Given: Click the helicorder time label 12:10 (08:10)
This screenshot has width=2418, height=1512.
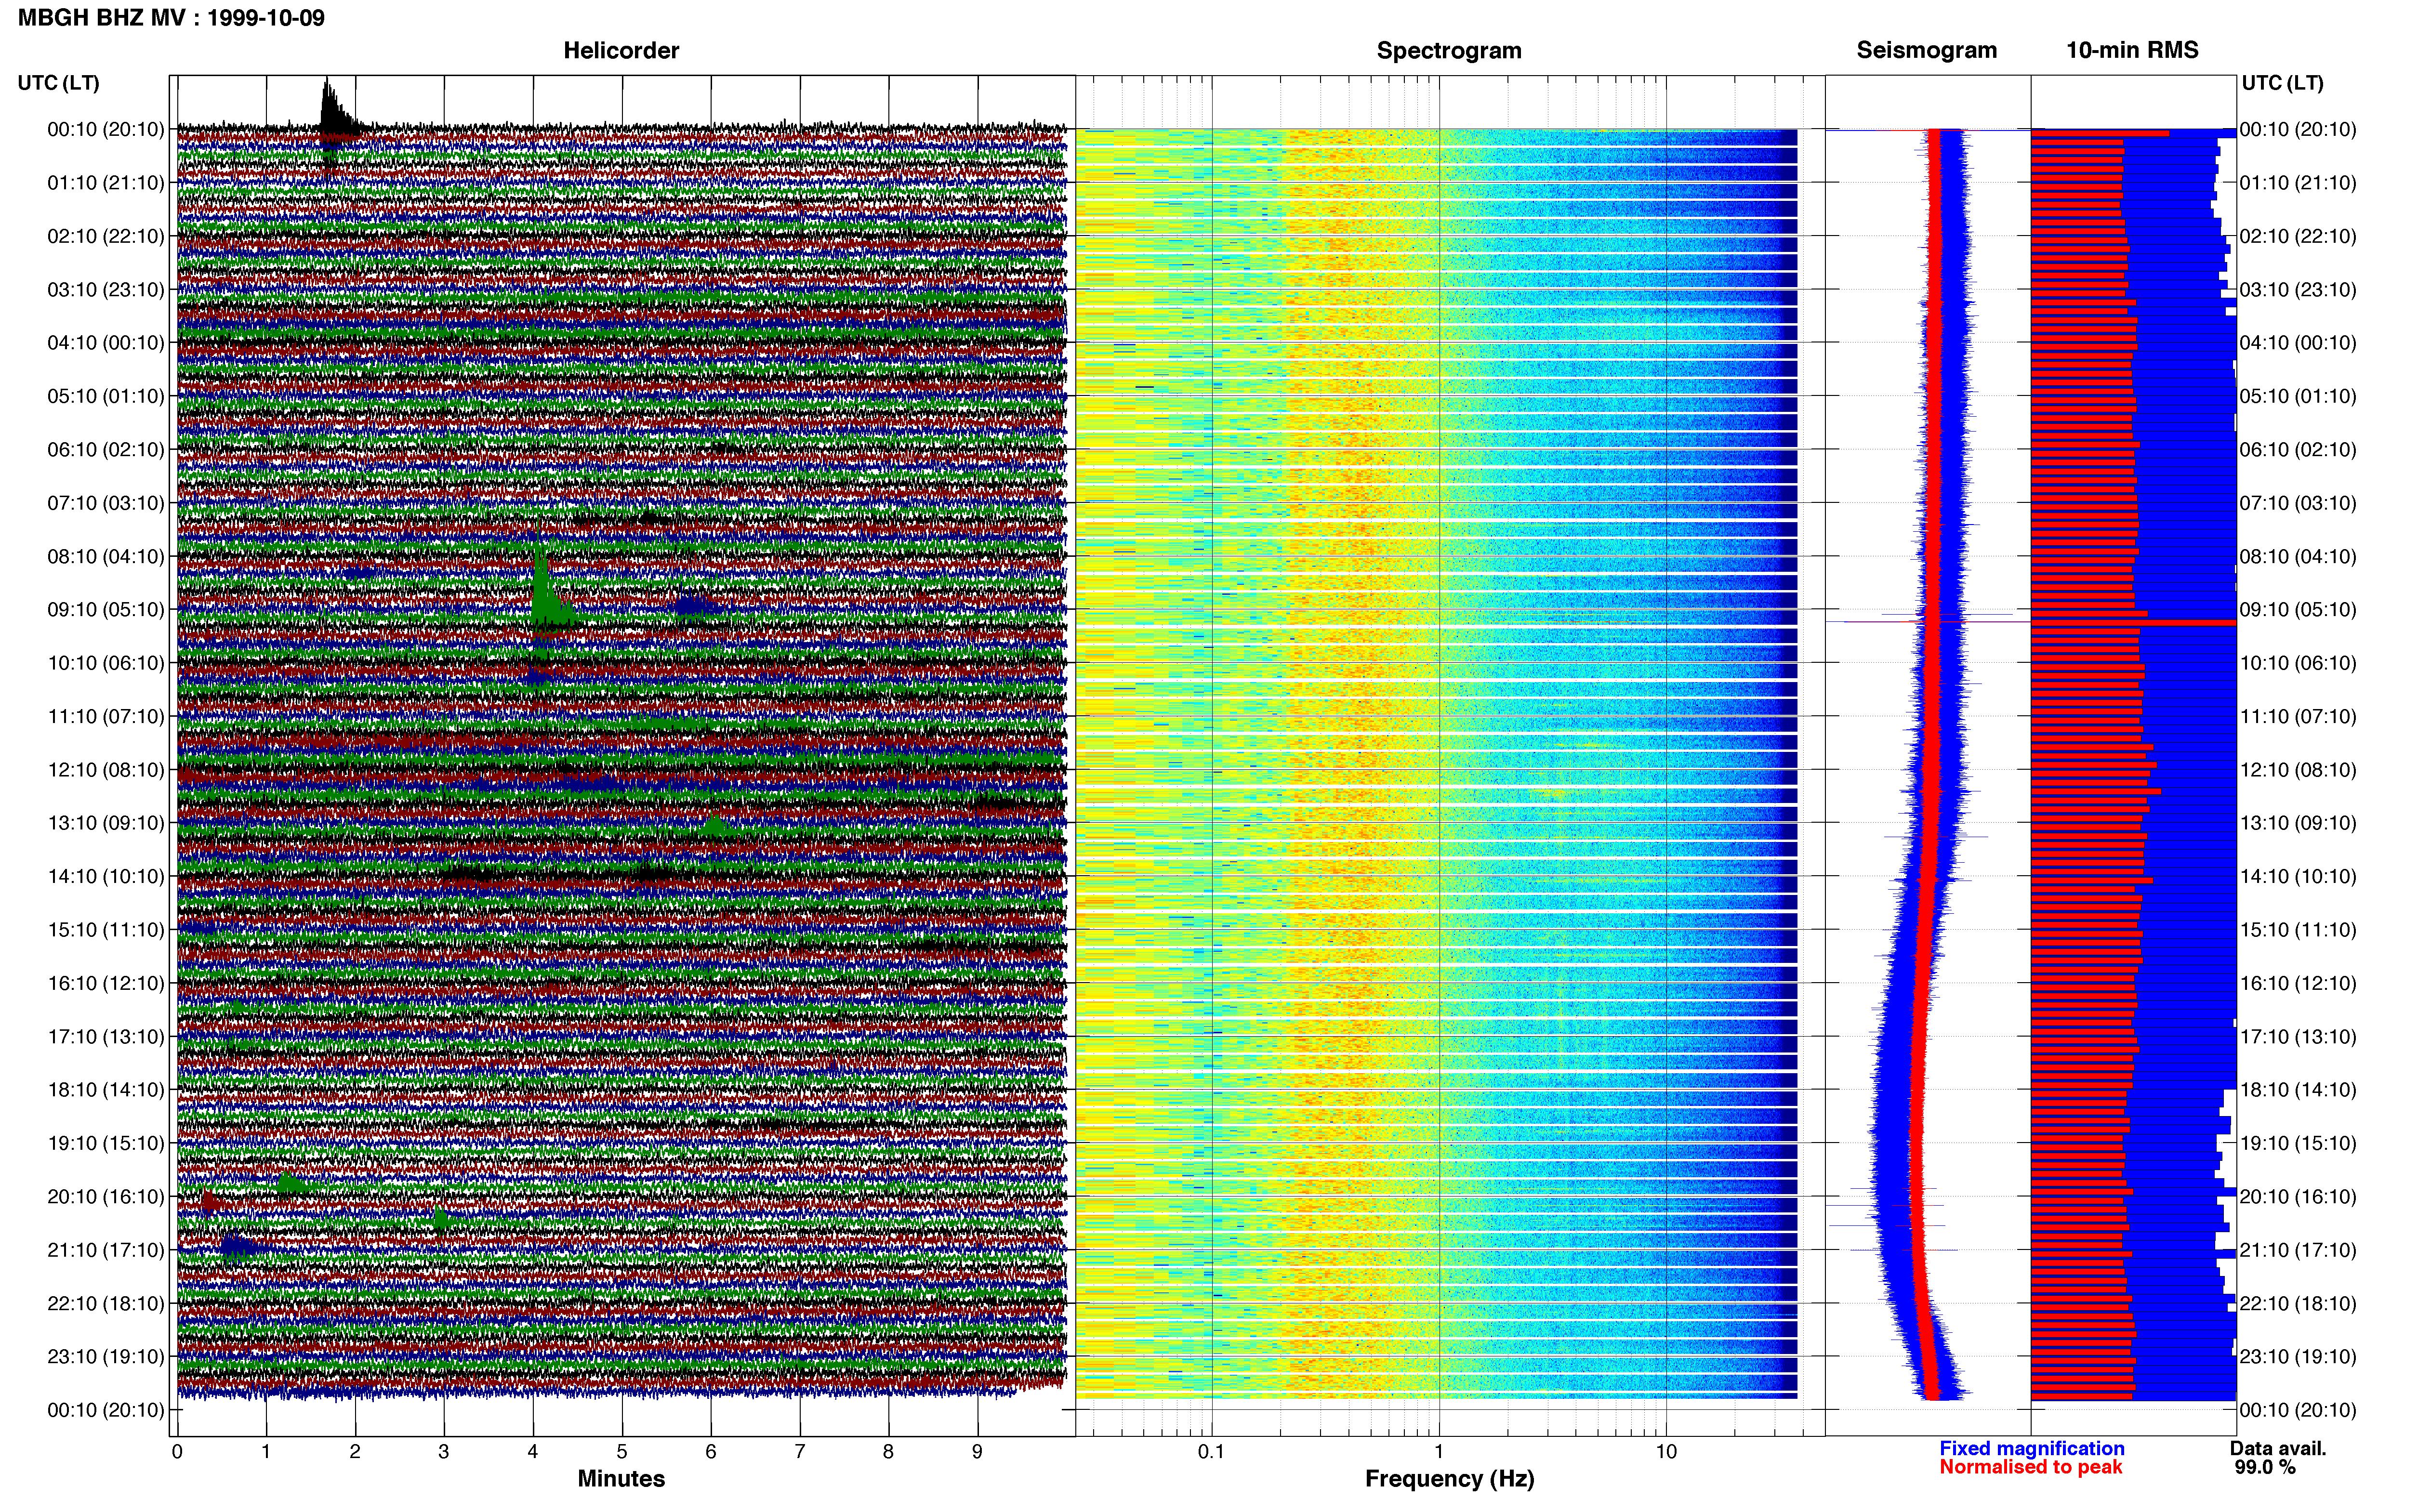Looking at the screenshot, I should click(x=106, y=770).
